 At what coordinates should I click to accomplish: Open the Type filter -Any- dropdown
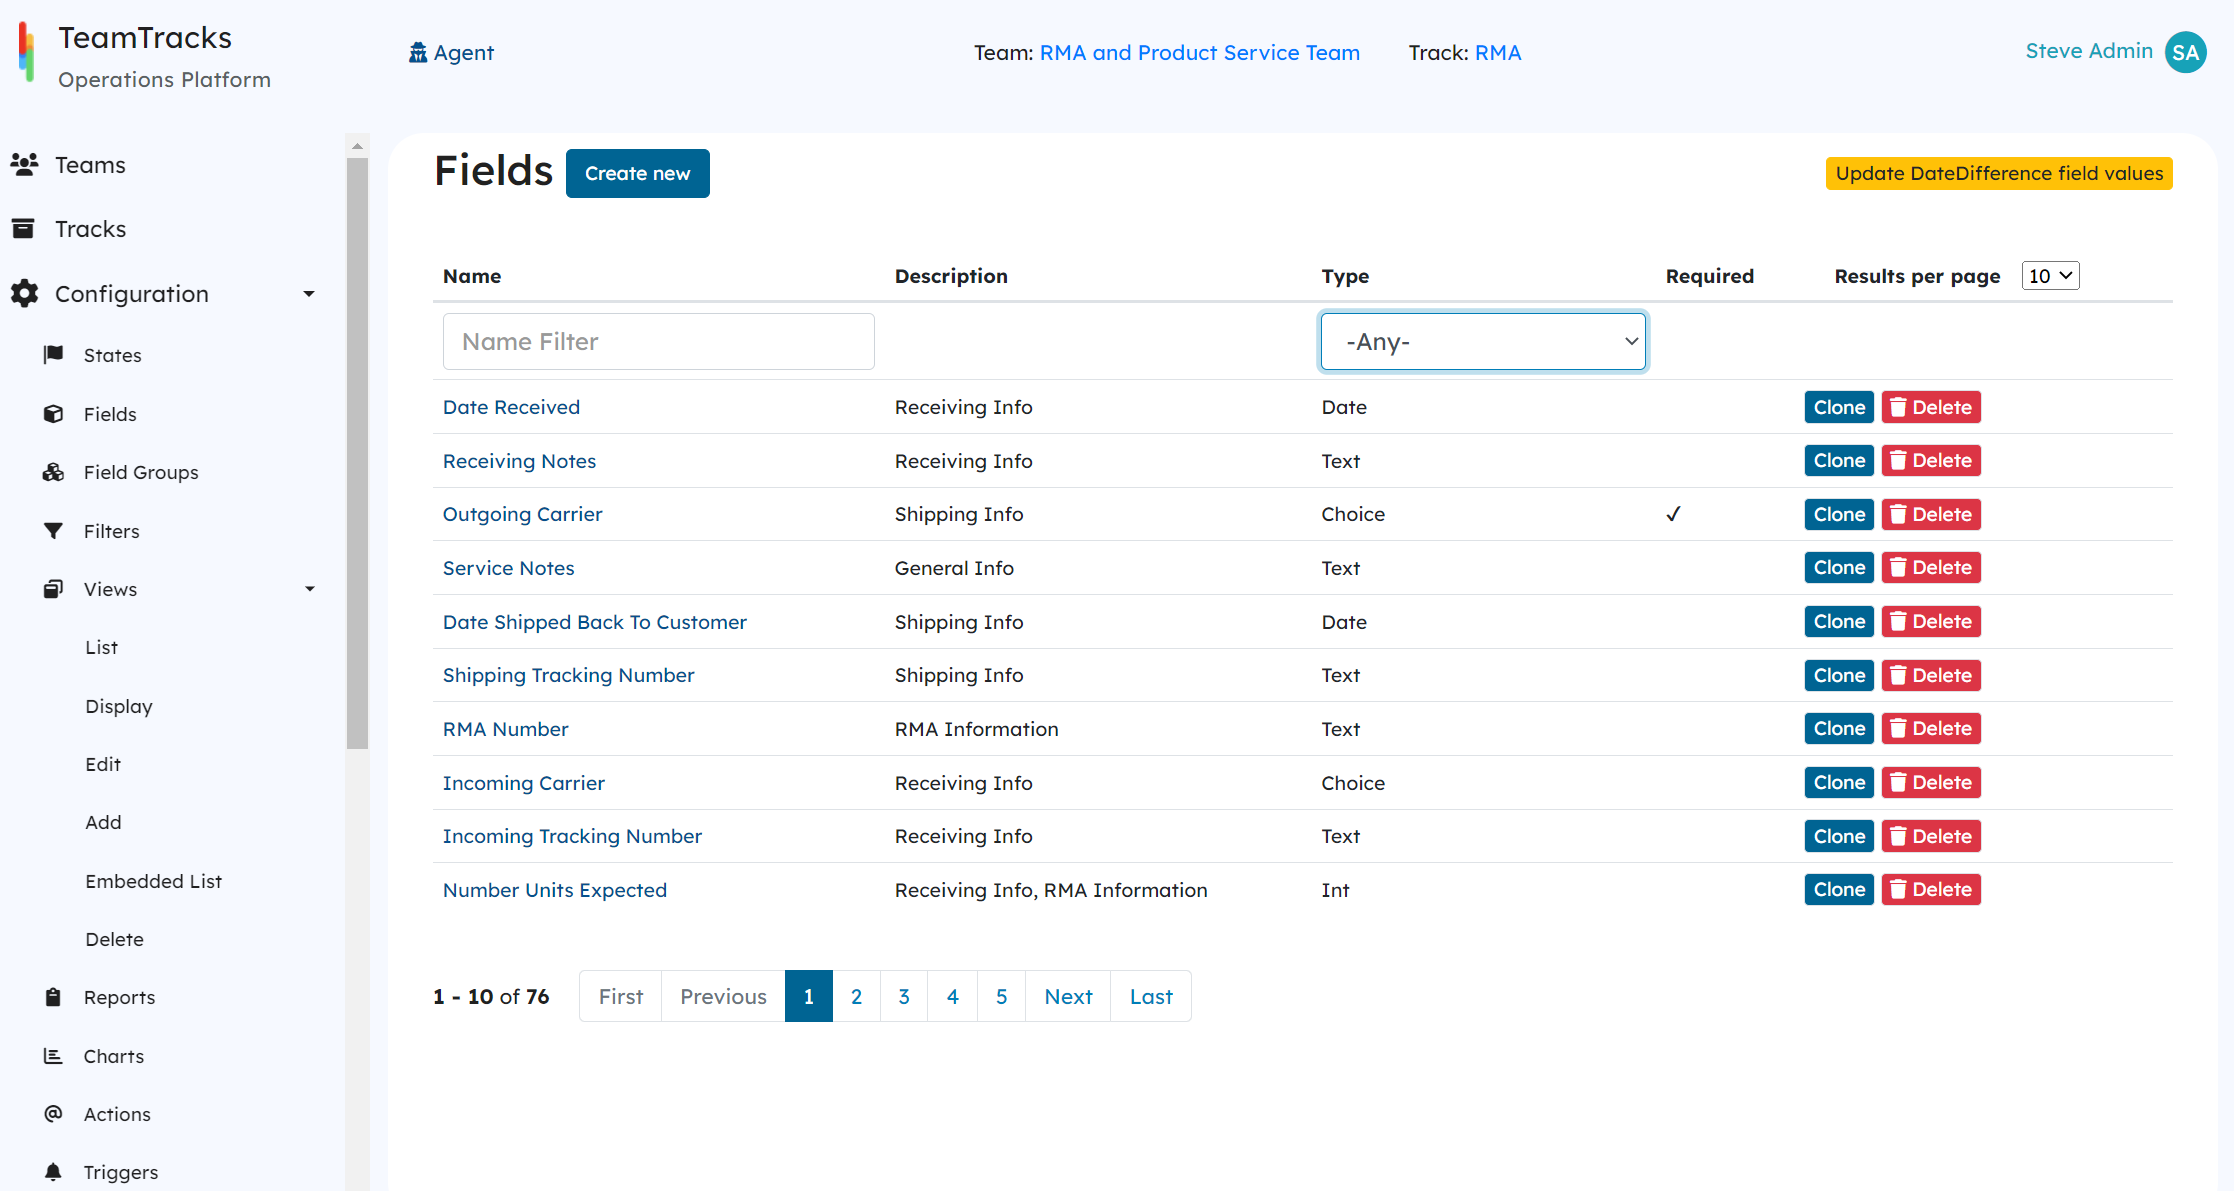pos(1483,342)
